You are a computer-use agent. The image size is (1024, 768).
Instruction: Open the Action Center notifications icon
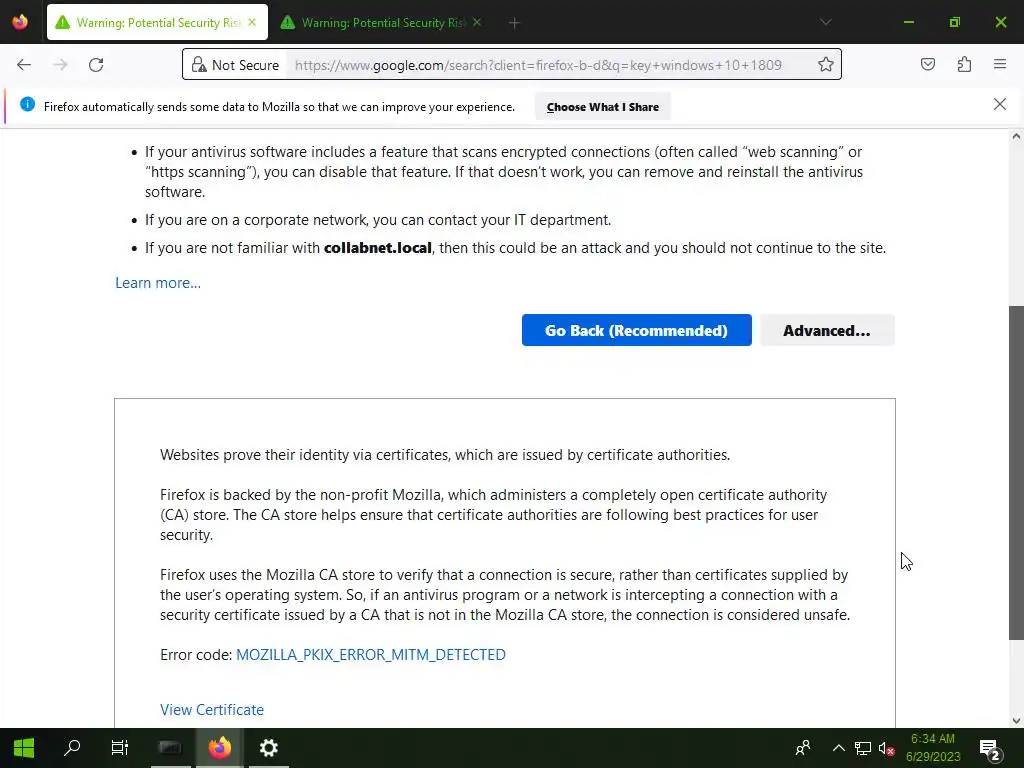[990, 749]
